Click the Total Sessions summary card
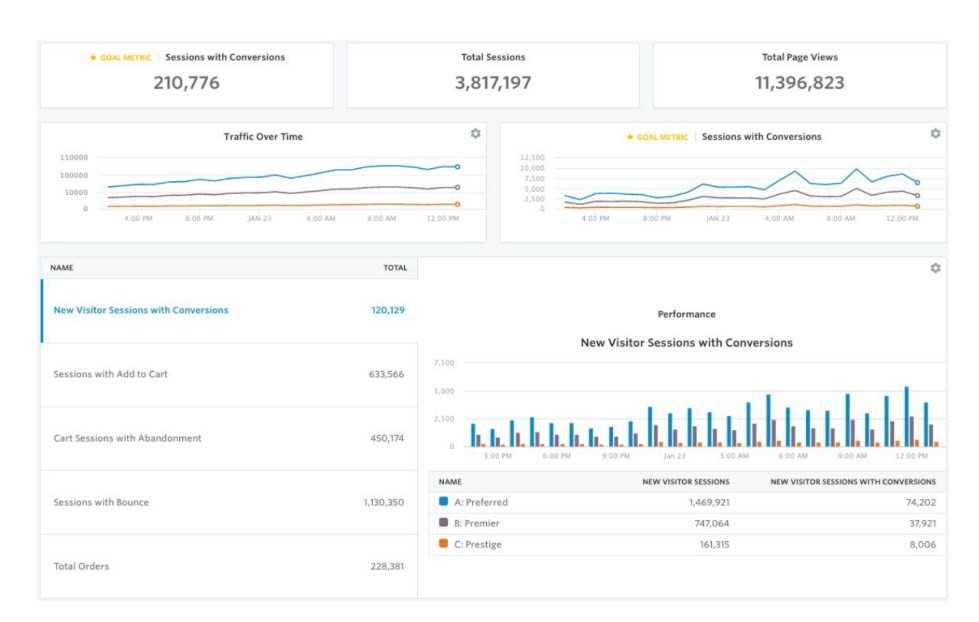This screenshot has height=622, width=979. tap(492, 75)
